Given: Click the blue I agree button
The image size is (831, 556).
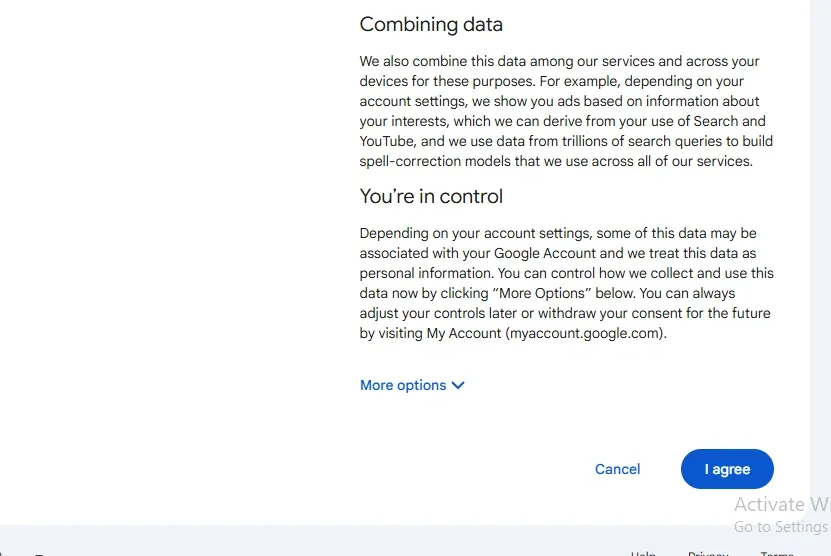Looking at the screenshot, I should [x=727, y=469].
